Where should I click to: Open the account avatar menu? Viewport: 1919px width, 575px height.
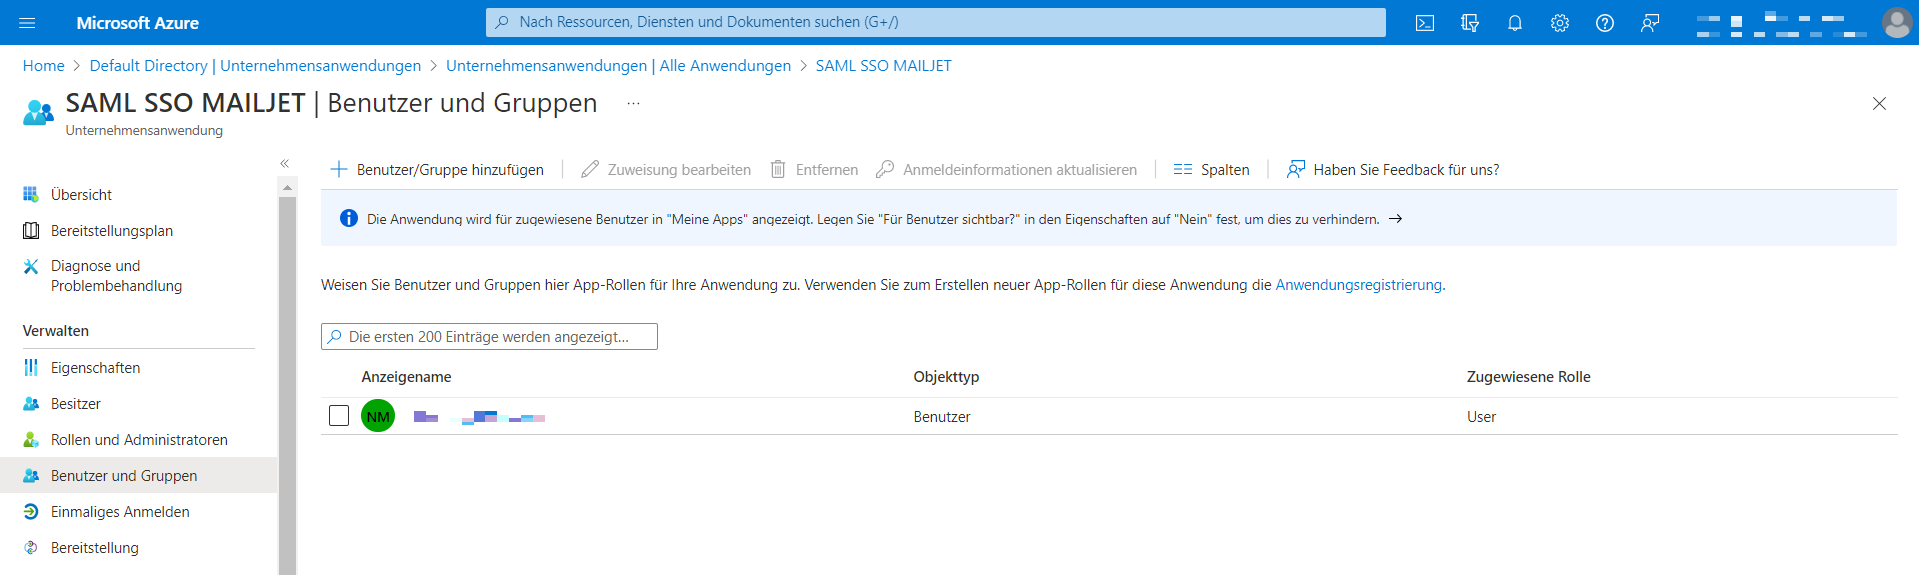click(x=1897, y=22)
